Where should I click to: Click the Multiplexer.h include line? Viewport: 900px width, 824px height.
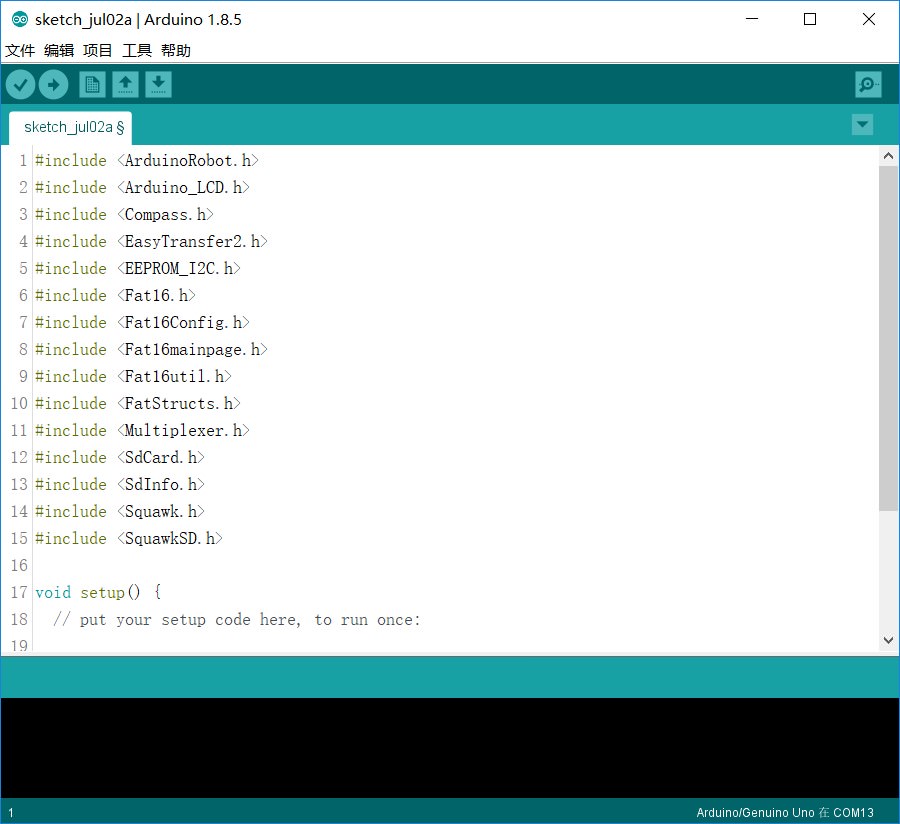(142, 430)
